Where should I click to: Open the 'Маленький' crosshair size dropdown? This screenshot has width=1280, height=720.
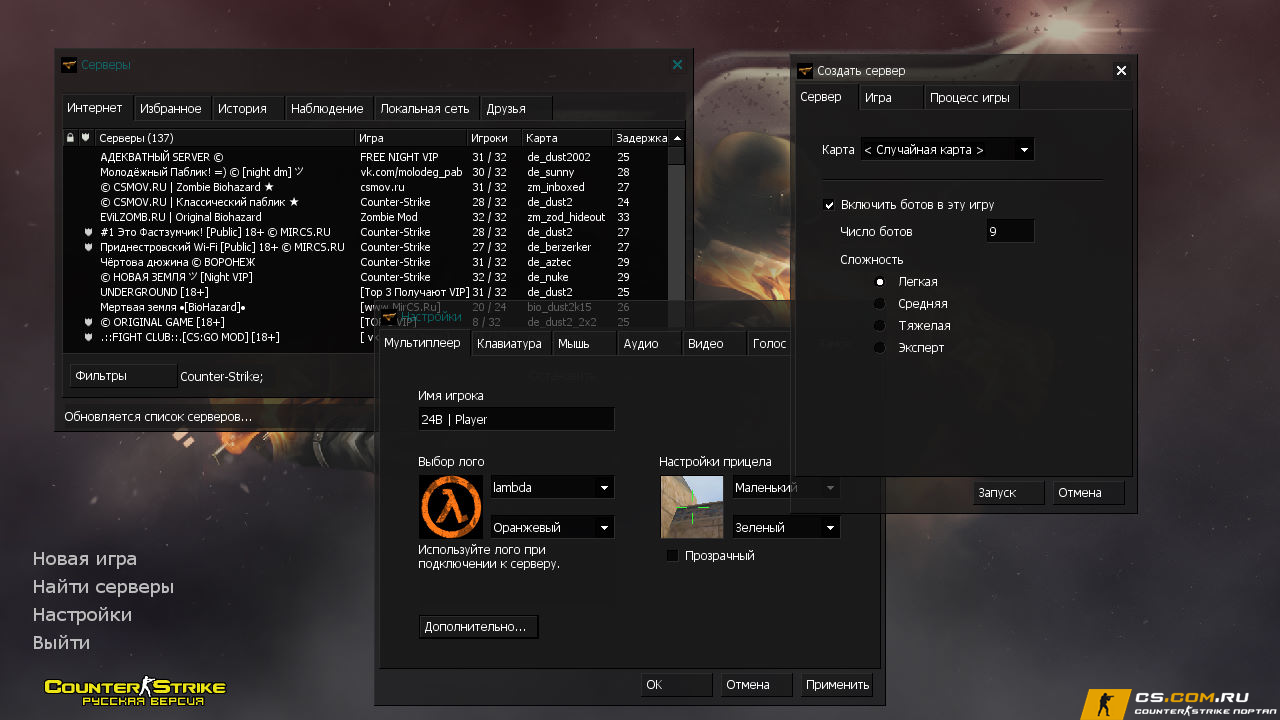coord(786,488)
